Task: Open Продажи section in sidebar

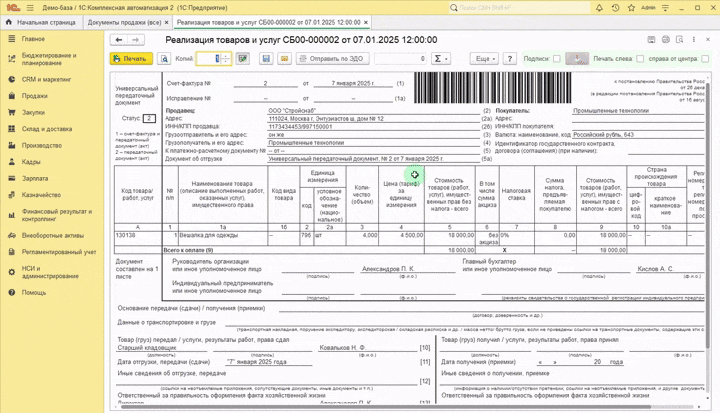Action: (x=34, y=96)
